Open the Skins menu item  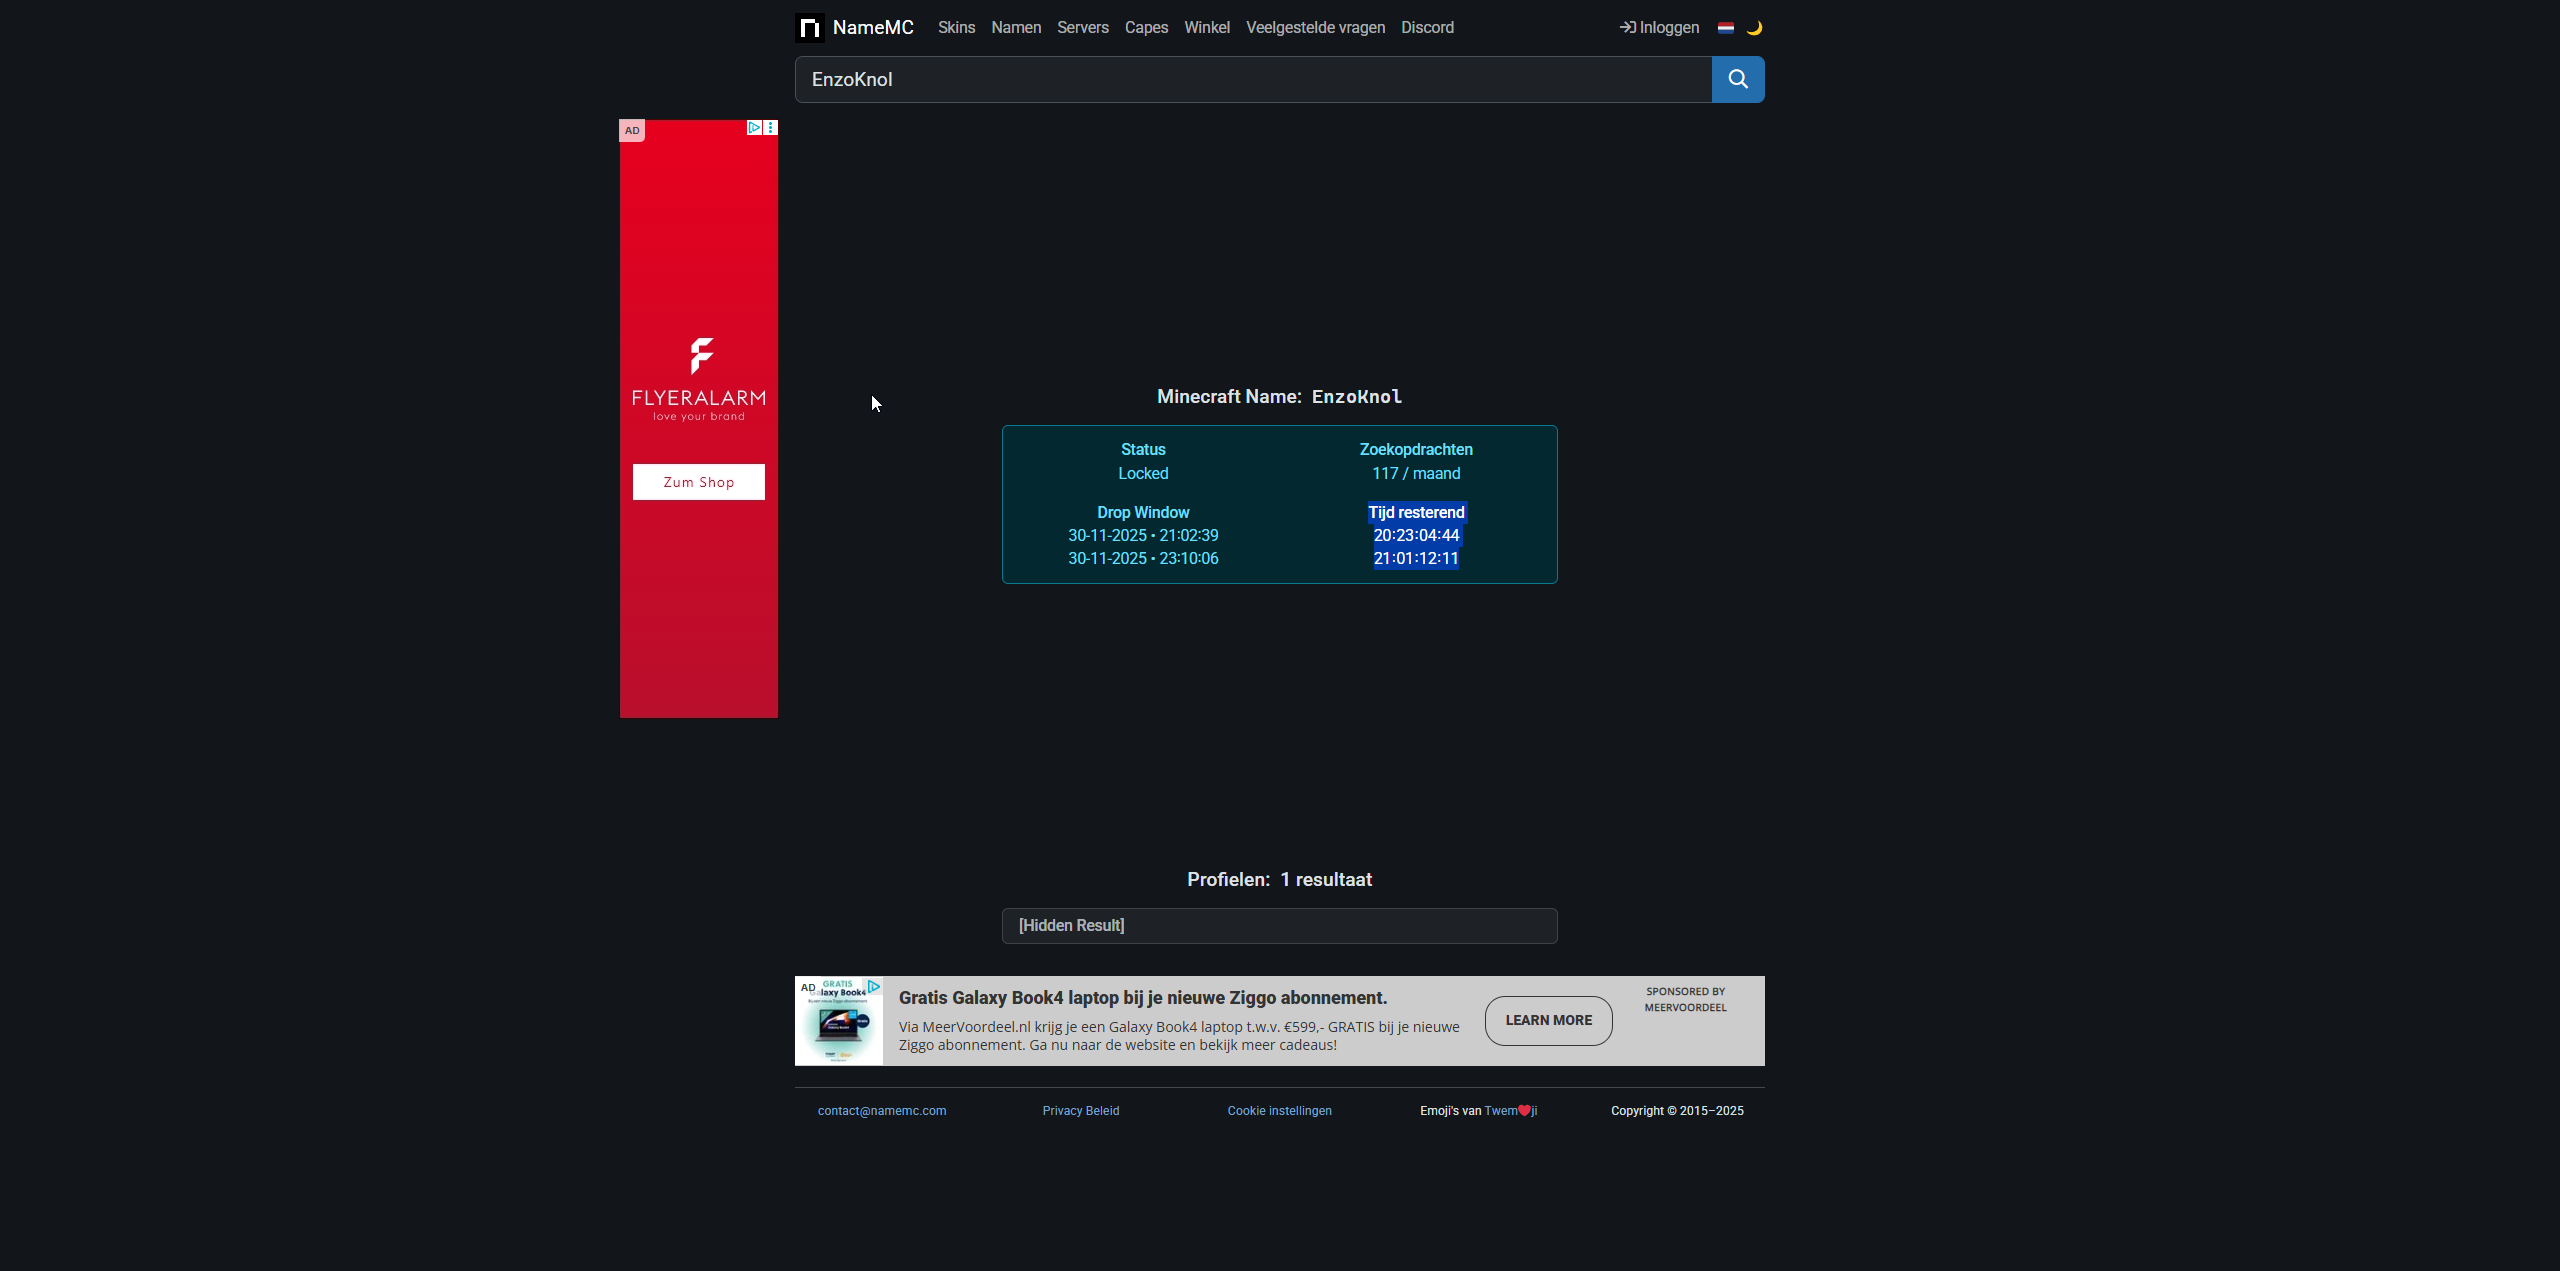click(956, 28)
